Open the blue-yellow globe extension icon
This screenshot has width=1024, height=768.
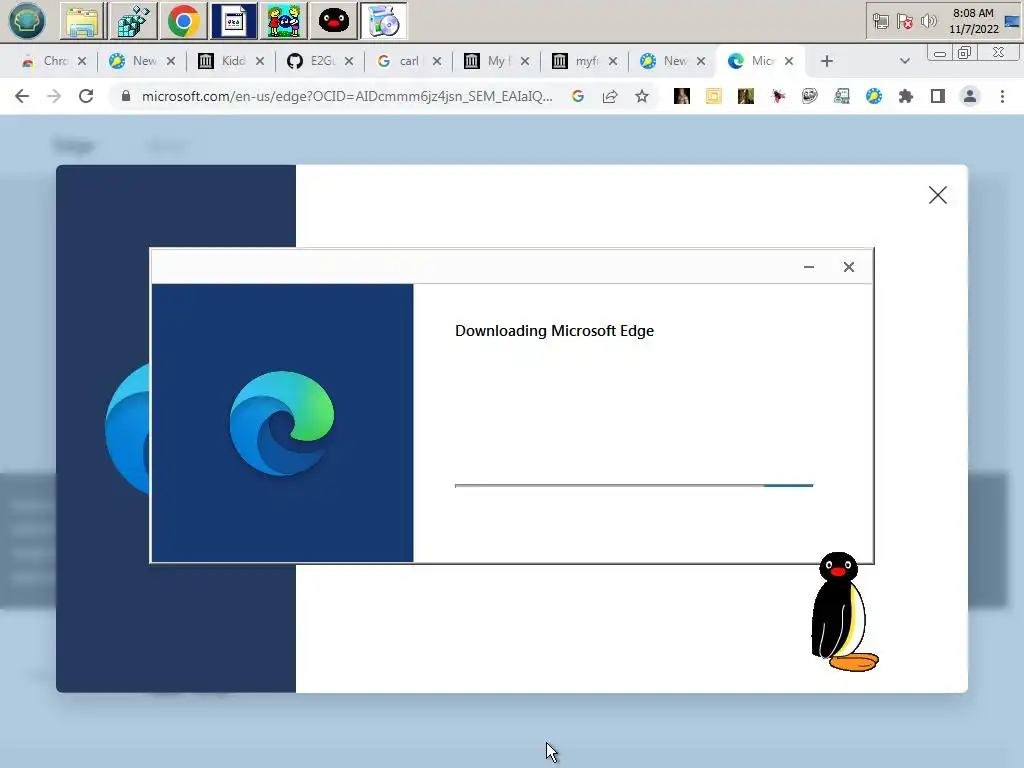[874, 97]
